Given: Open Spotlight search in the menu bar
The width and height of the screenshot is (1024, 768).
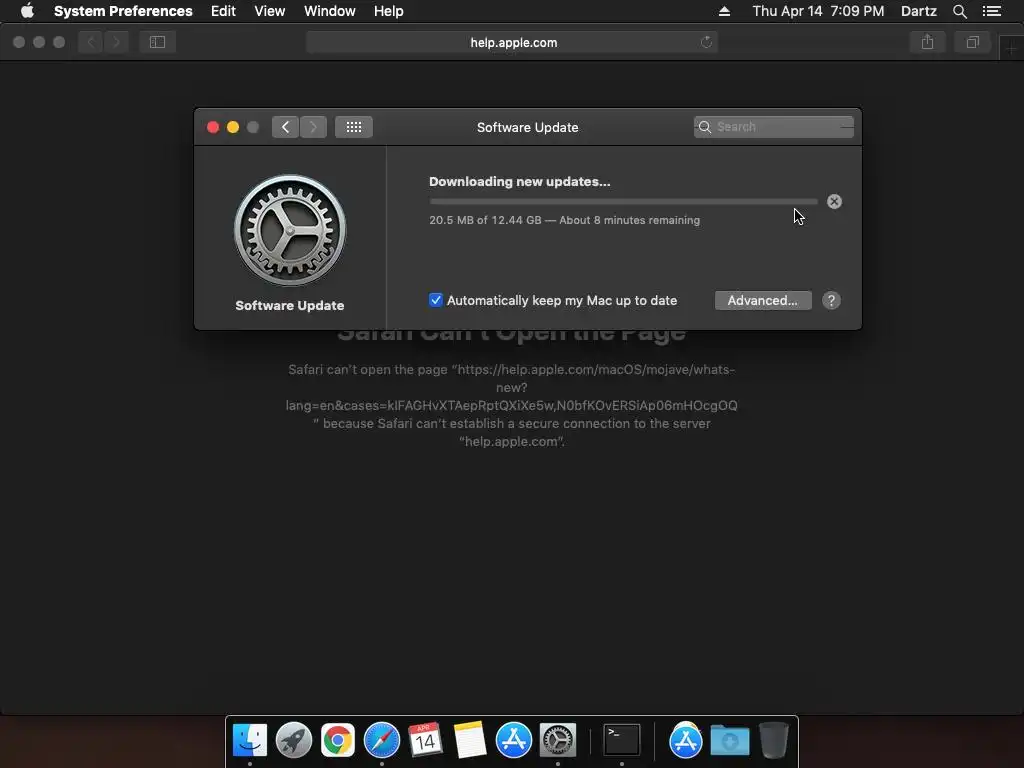Looking at the screenshot, I should point(959,11).
